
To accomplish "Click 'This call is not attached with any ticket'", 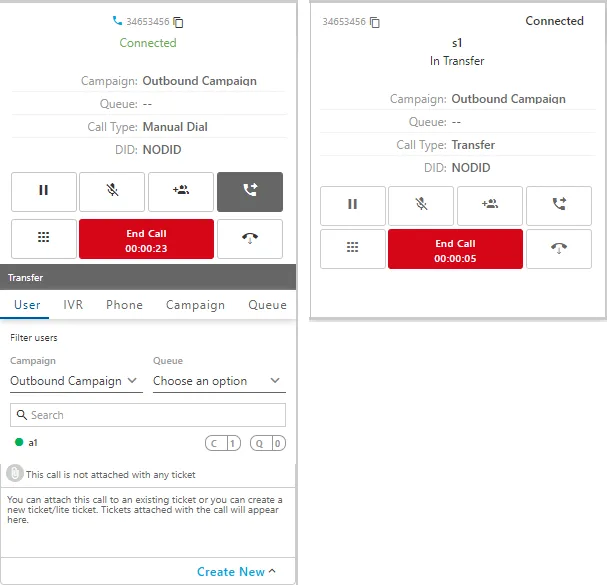I will coord(111,475).
